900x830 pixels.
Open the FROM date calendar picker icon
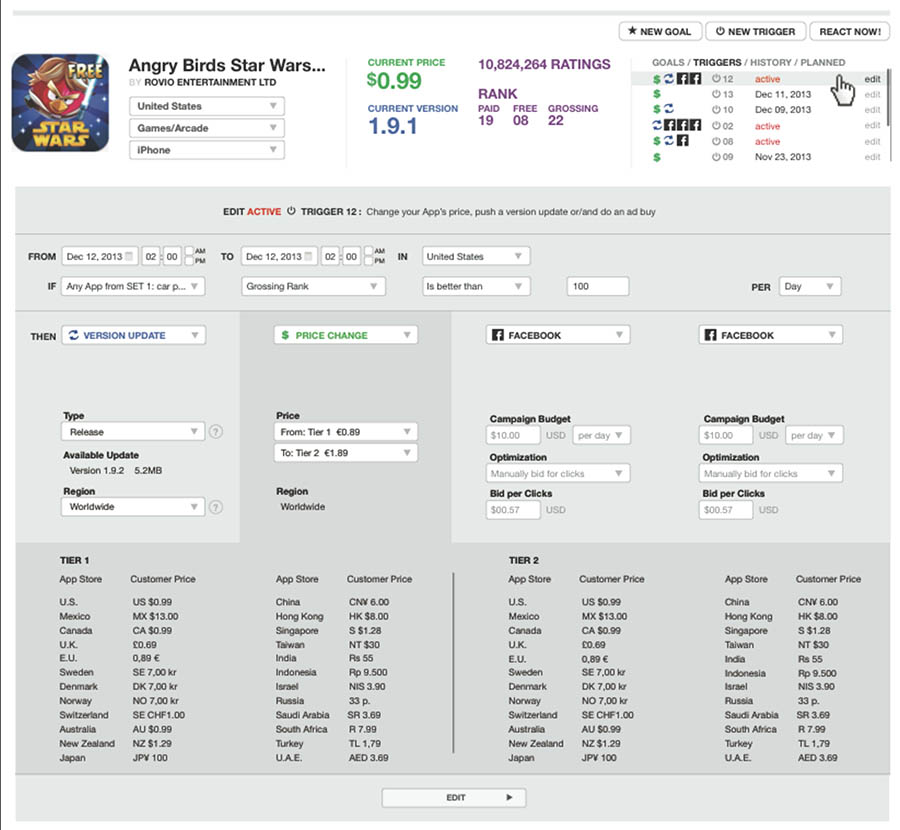[130, 257]
